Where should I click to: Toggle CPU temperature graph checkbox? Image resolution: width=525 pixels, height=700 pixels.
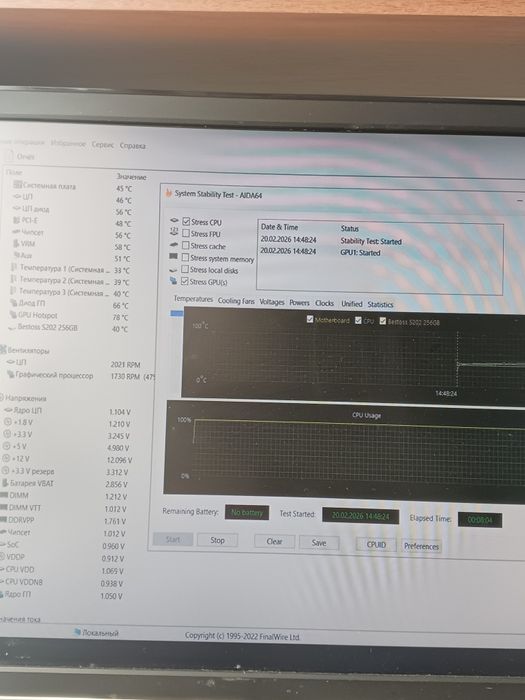(x=358, y=321)
